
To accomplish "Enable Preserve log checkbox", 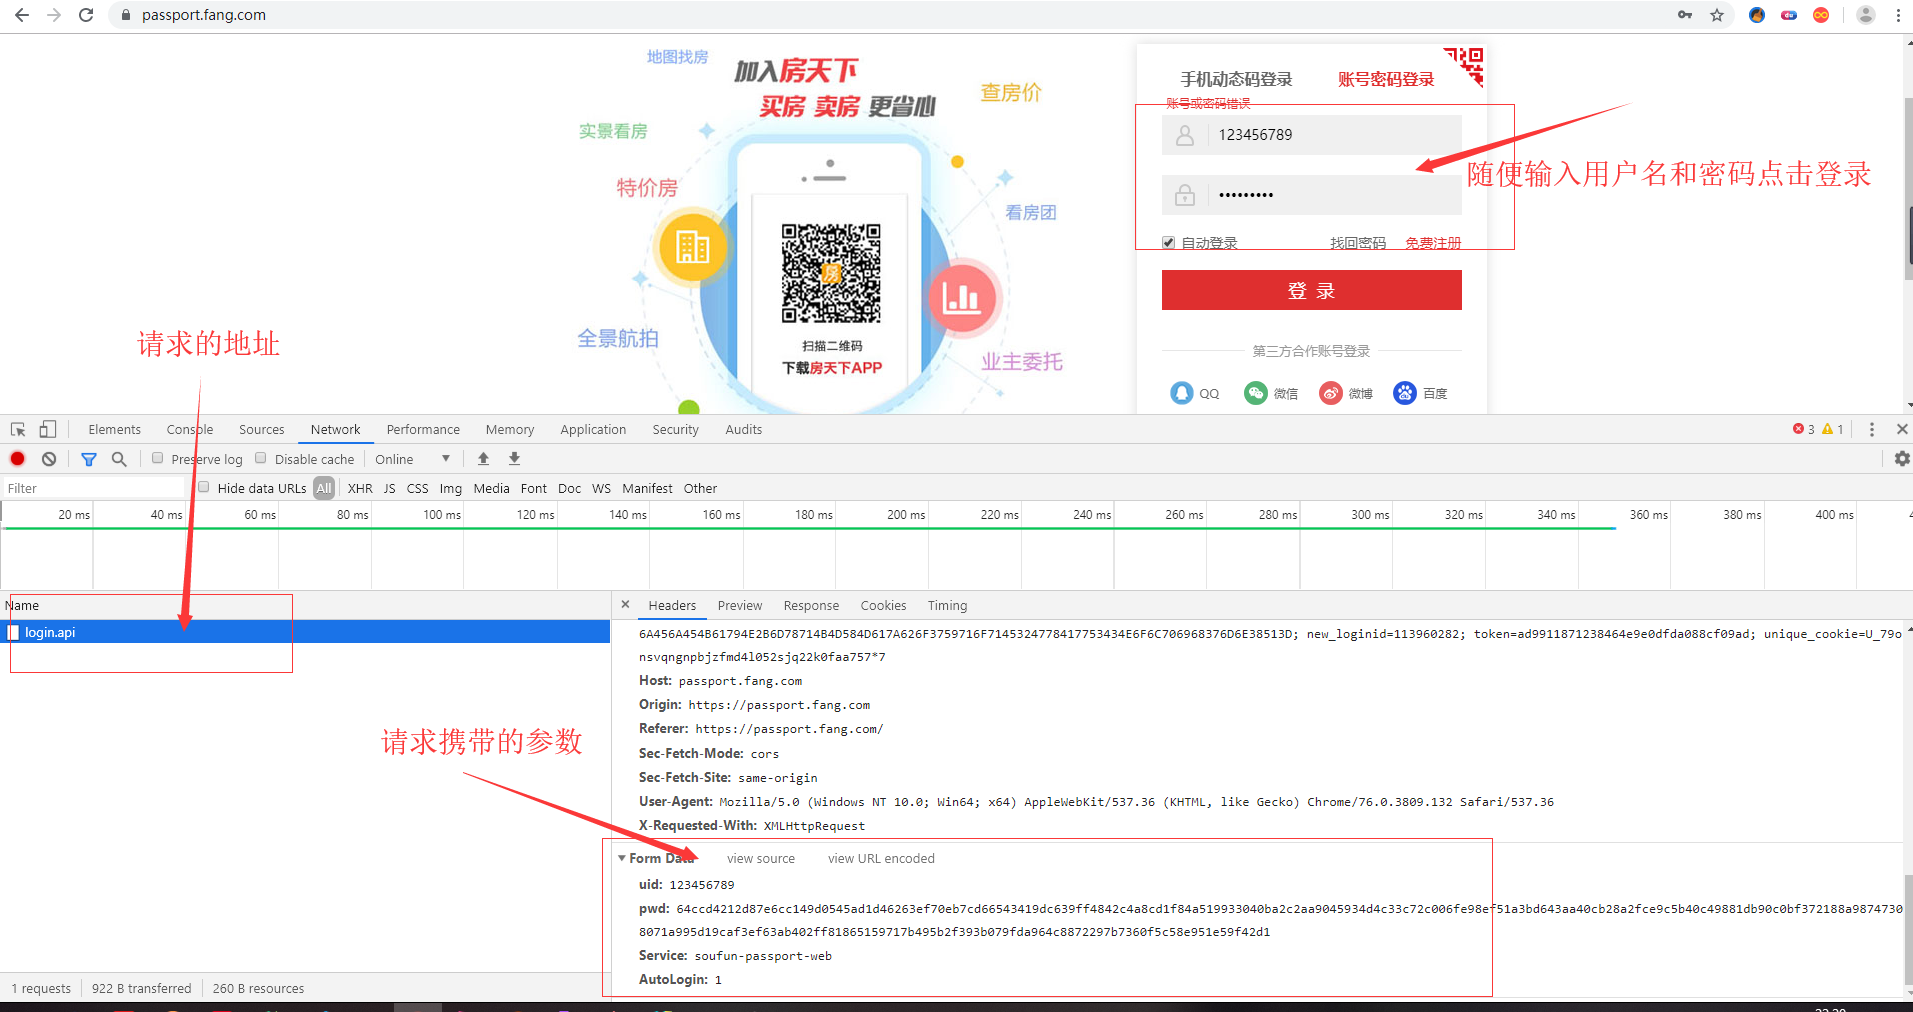I will point(157,458).
